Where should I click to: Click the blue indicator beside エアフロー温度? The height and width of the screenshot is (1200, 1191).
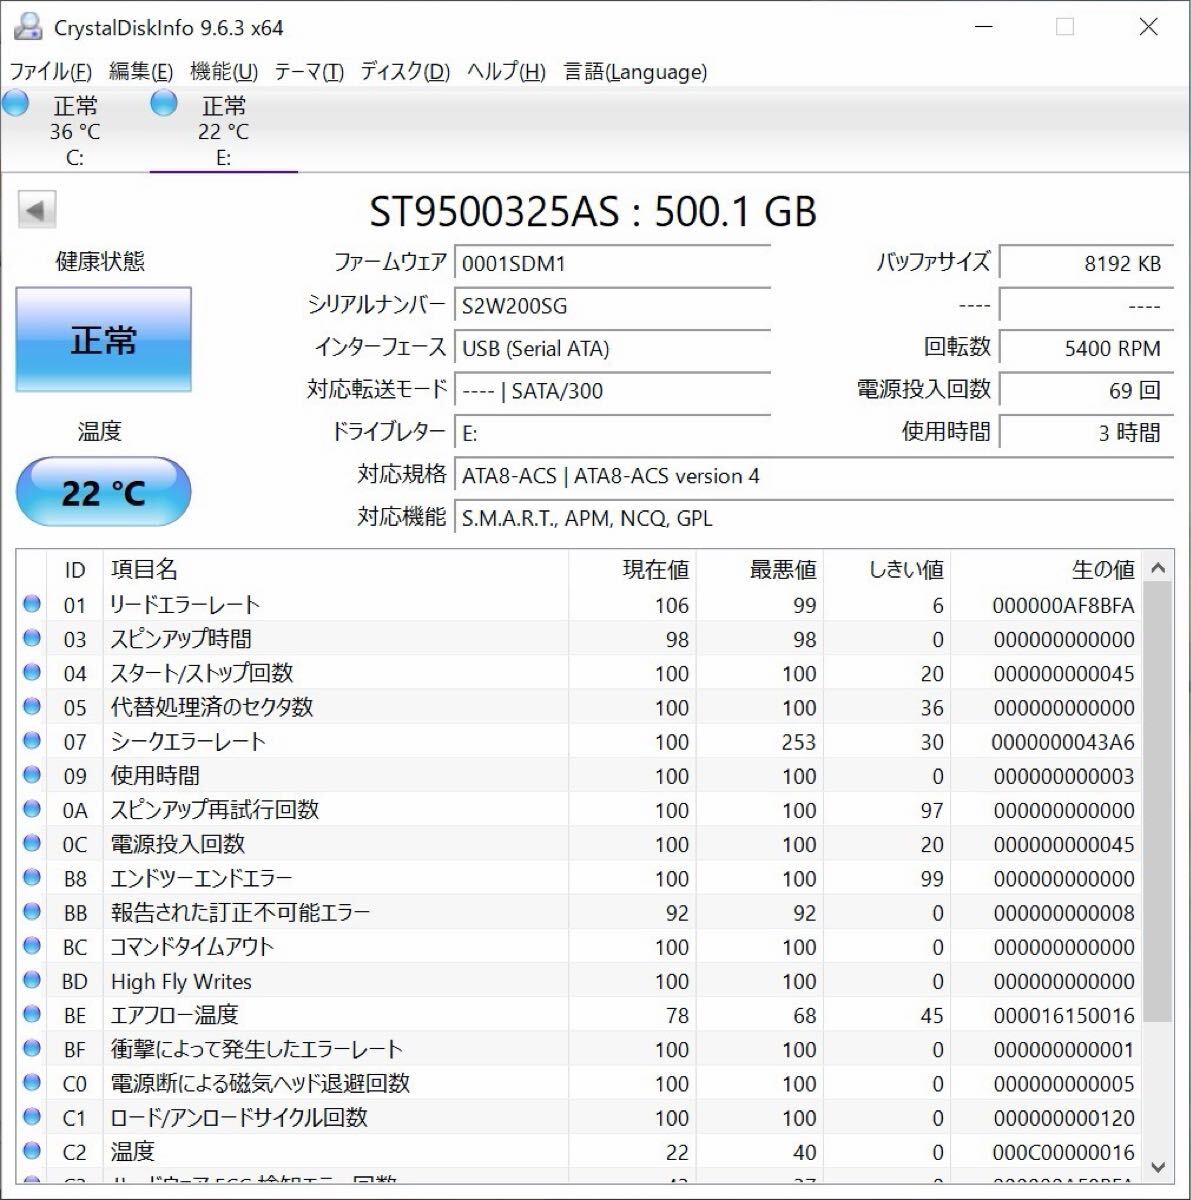(x=31, y=1015)
